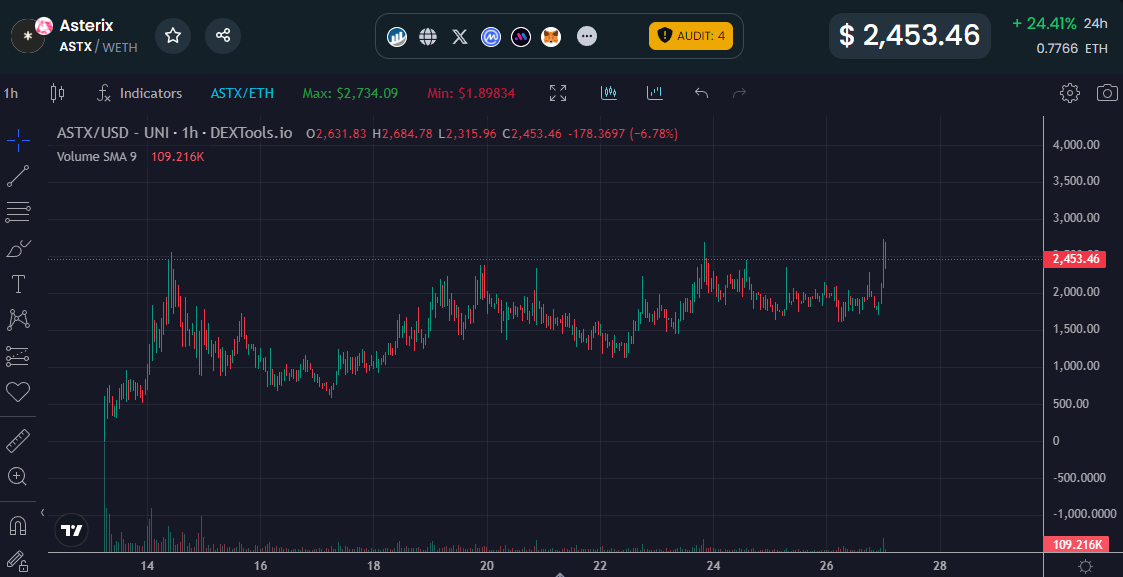Open chart settings gear icon
Screen dimensions: 1123x577
pos(1069,93)
